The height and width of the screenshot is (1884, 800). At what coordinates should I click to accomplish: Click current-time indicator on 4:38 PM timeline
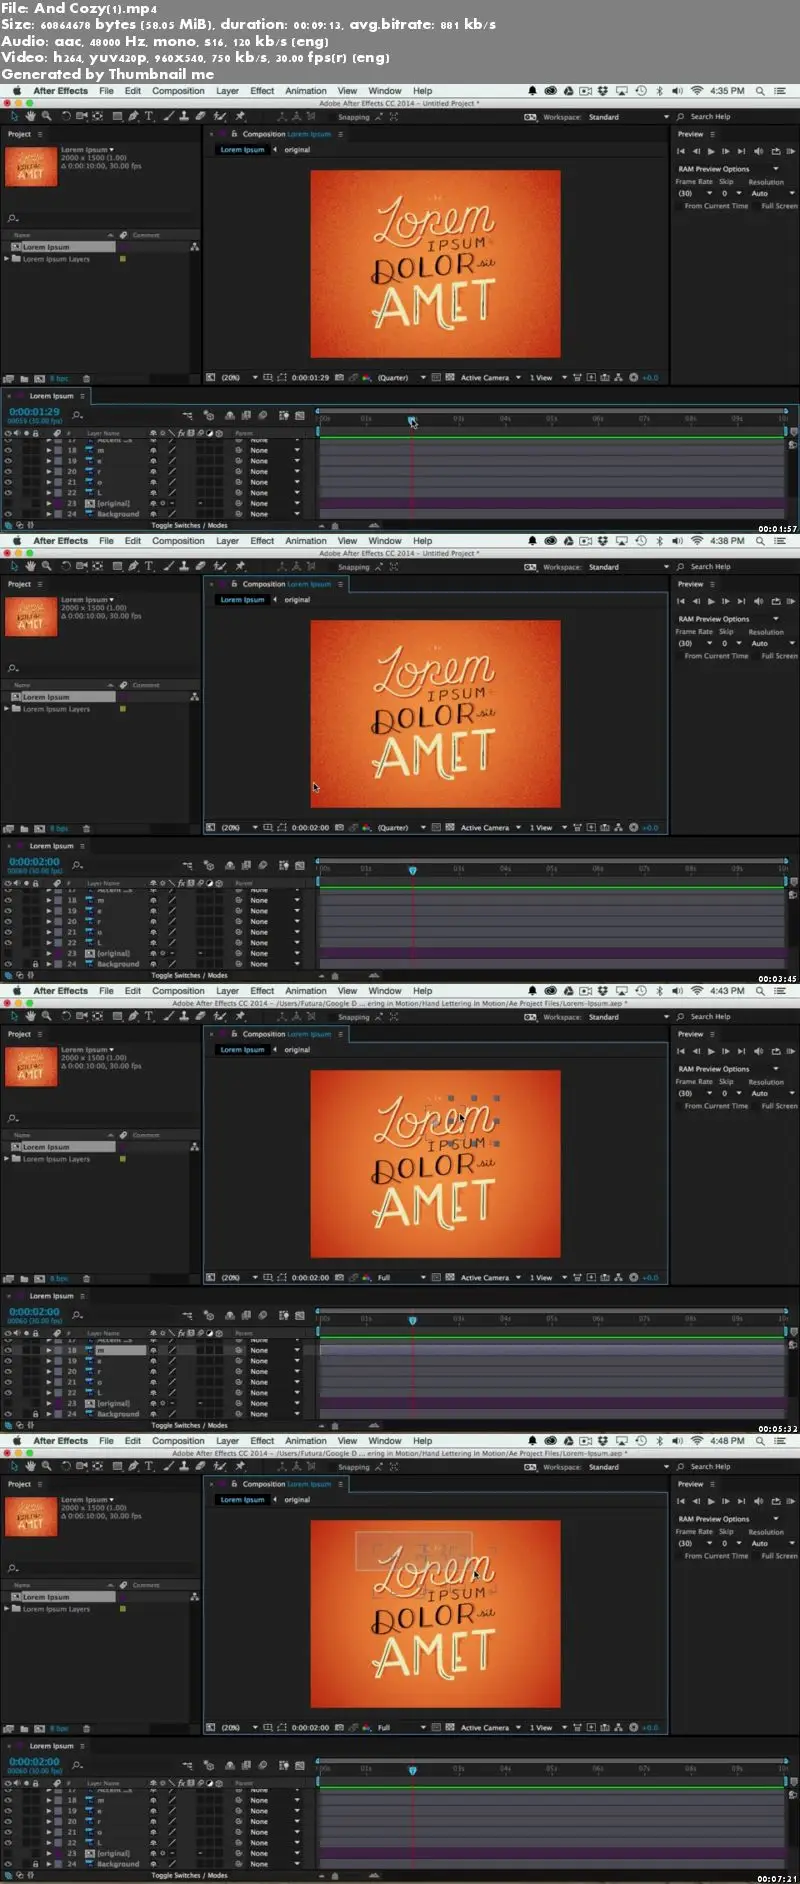click(x=412, y=870)
